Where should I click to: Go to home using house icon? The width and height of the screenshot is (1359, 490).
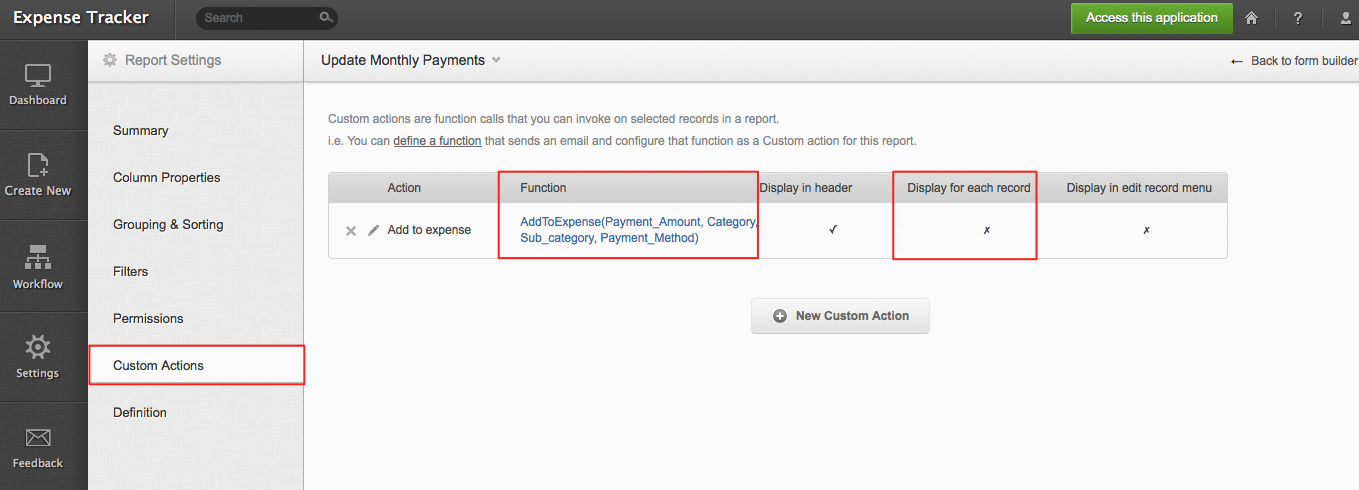[x=1251, y=18]
